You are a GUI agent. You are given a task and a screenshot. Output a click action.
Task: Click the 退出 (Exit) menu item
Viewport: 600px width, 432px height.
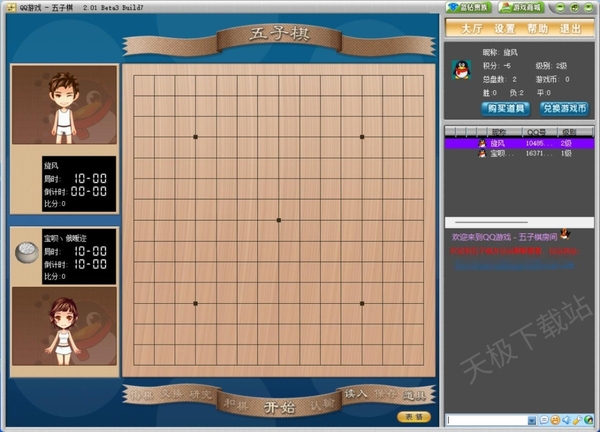point(570,29)
